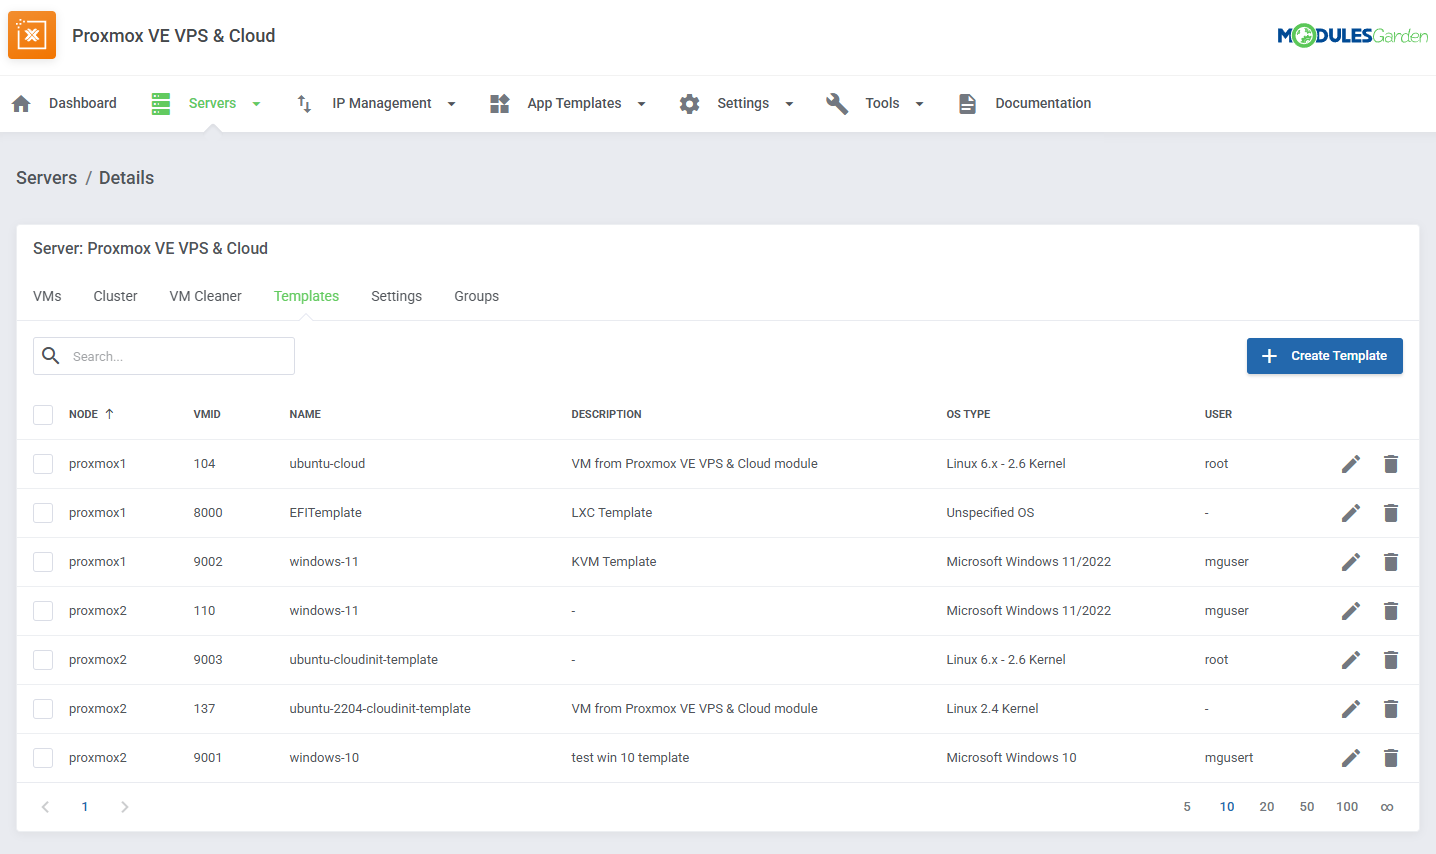Select the pencil edit icon for EFITemplate
The height and width of the screenshot is (854, 1436).
(1351, 512)
